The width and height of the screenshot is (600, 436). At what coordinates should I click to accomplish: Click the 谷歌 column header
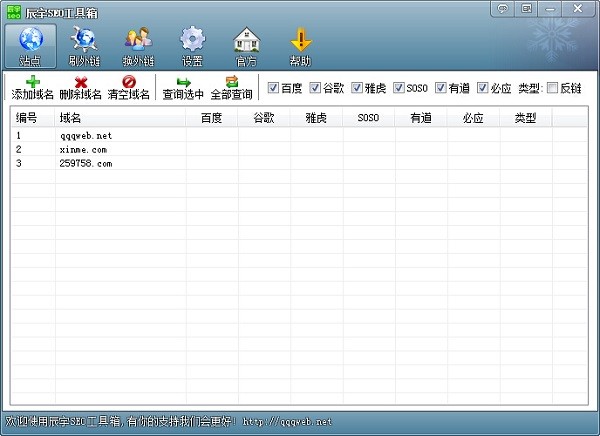point(264,118)
